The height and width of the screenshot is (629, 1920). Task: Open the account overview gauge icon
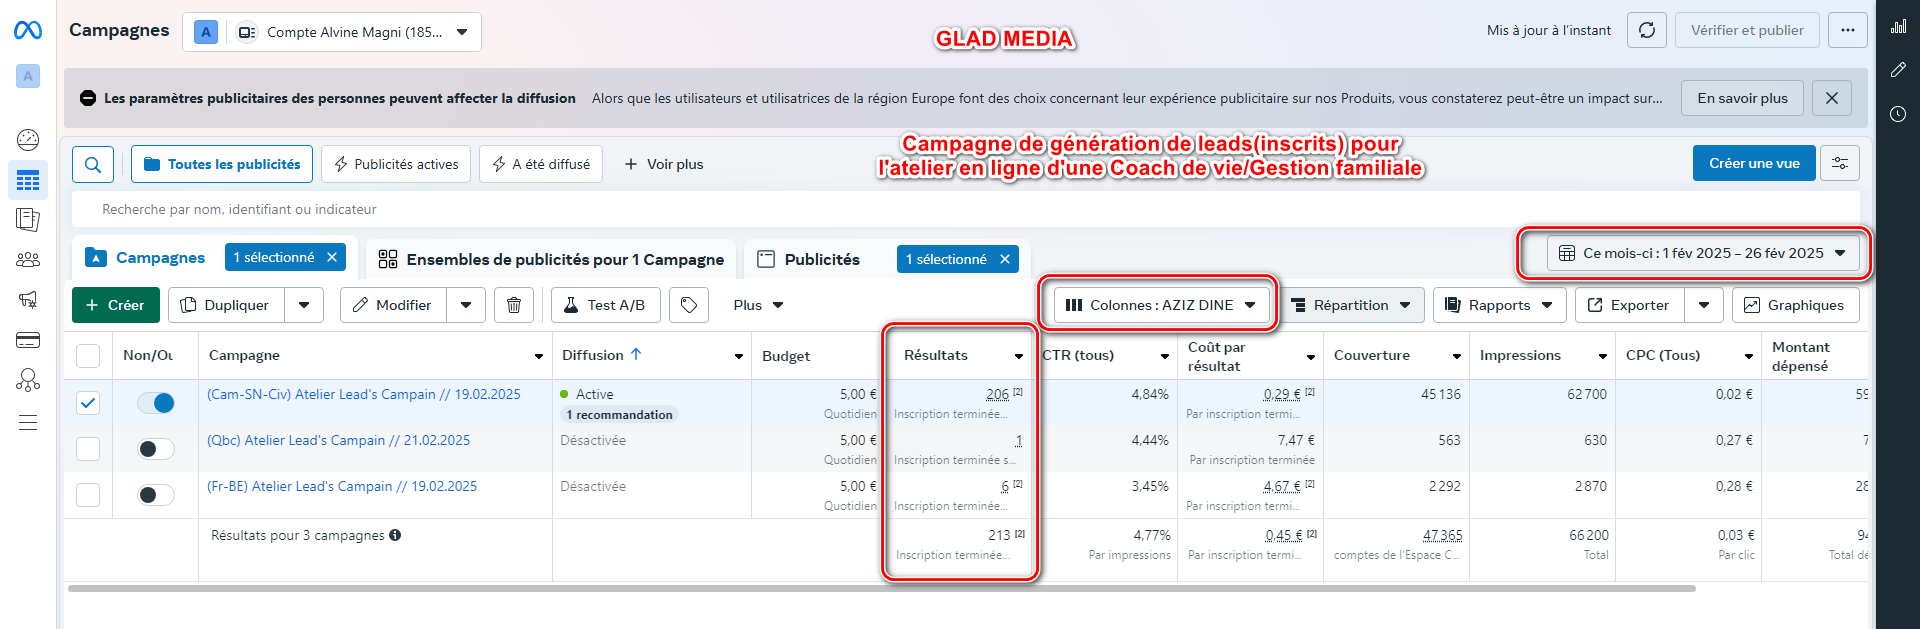click(x=28, y=139)
